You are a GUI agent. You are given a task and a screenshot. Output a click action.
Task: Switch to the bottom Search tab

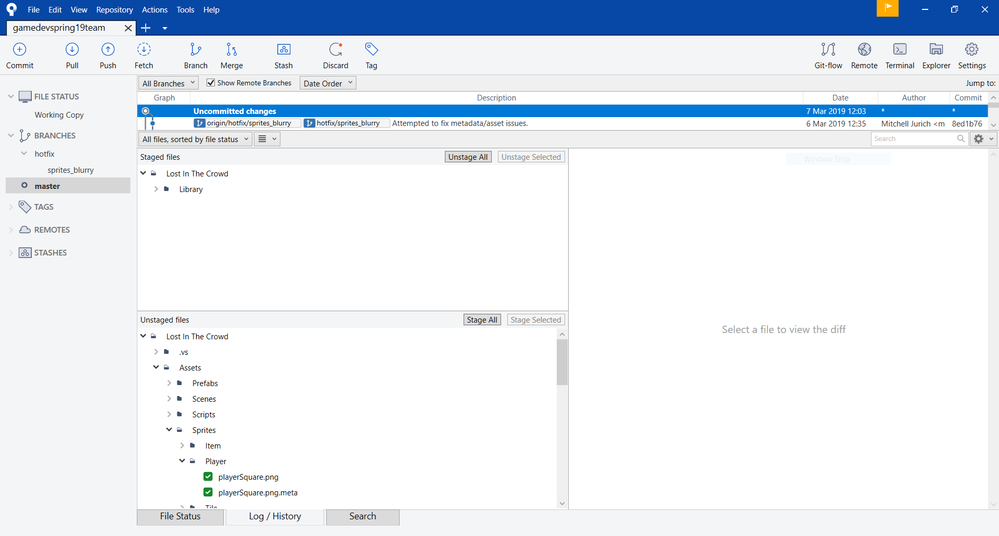(x=363, y=517)
